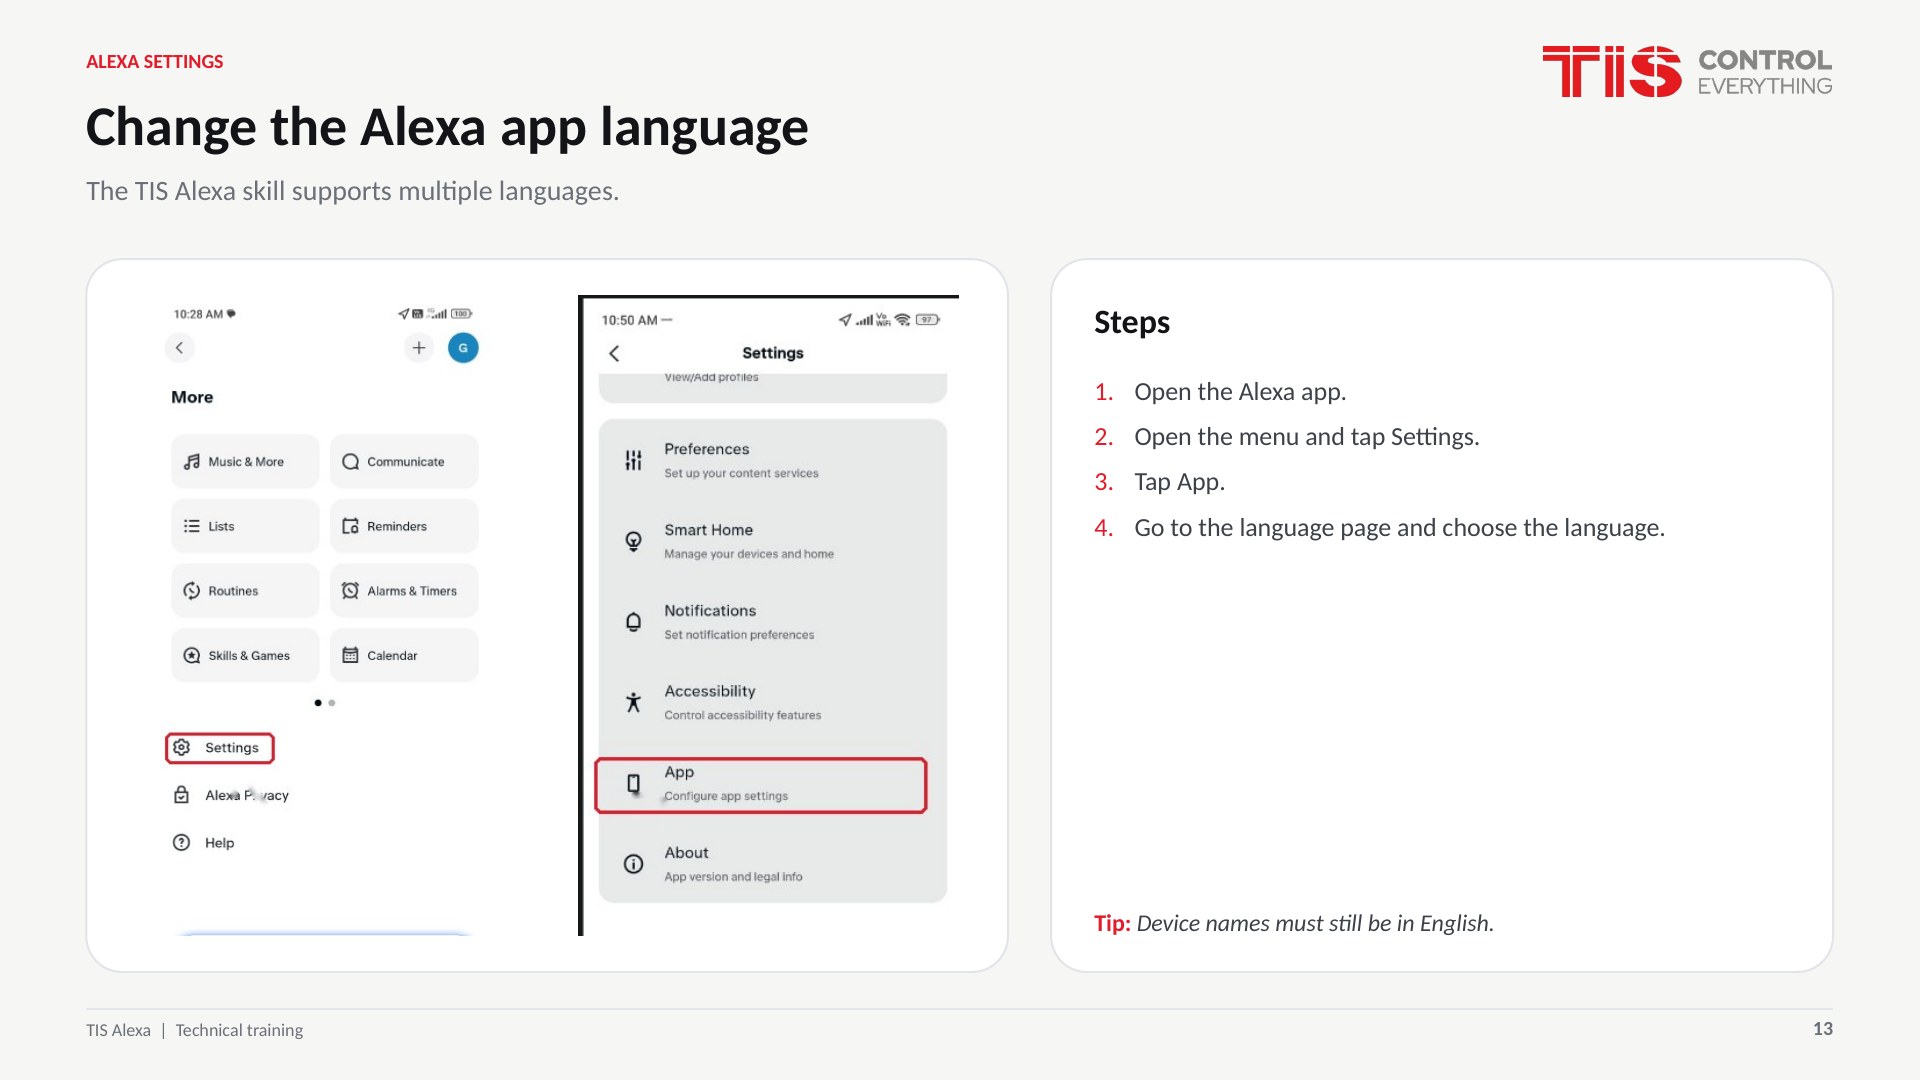Open Smart Home settings
This screenshot has height=1080, width=1920.
(x=772, y=541)
